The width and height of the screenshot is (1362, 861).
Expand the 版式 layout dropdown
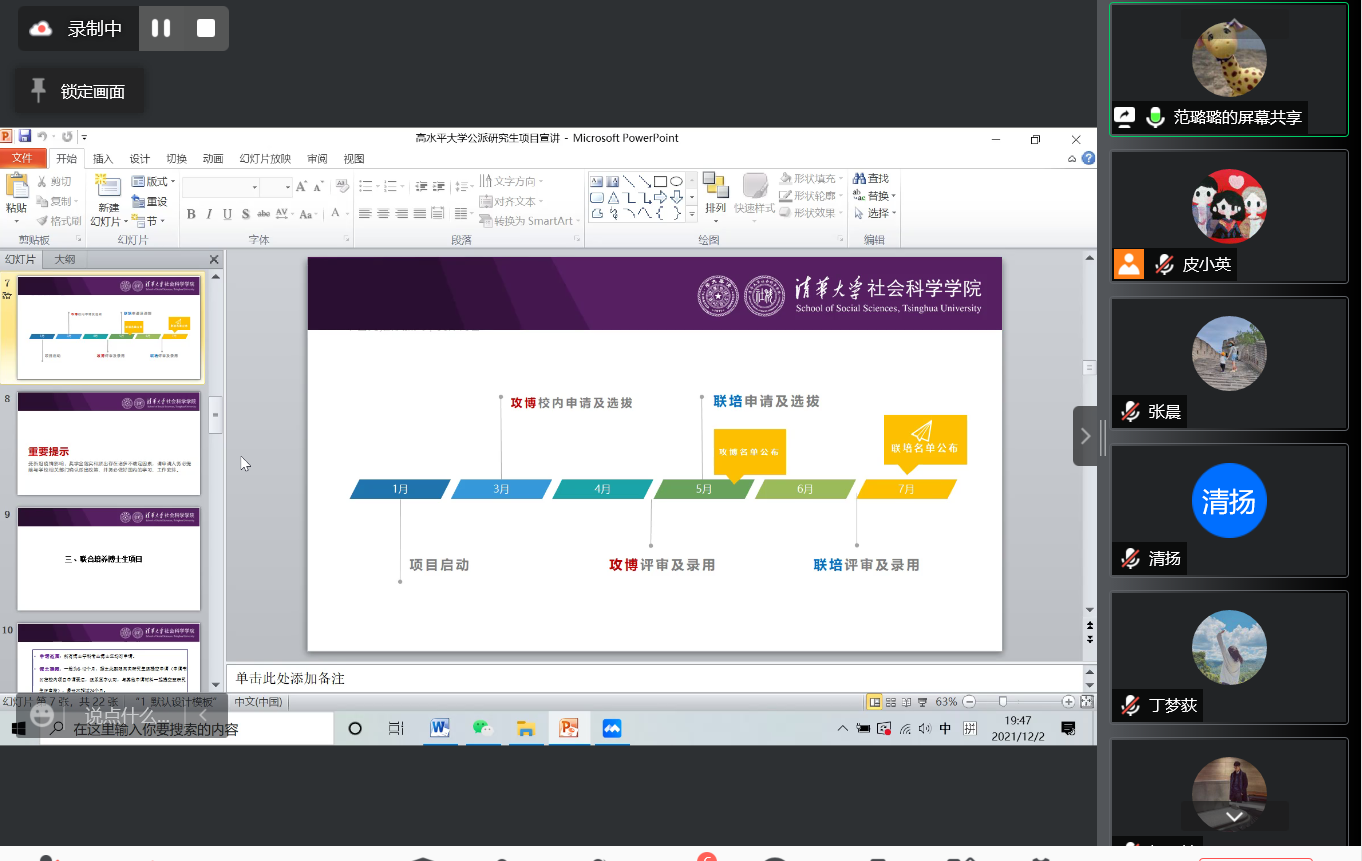point(154,182)
